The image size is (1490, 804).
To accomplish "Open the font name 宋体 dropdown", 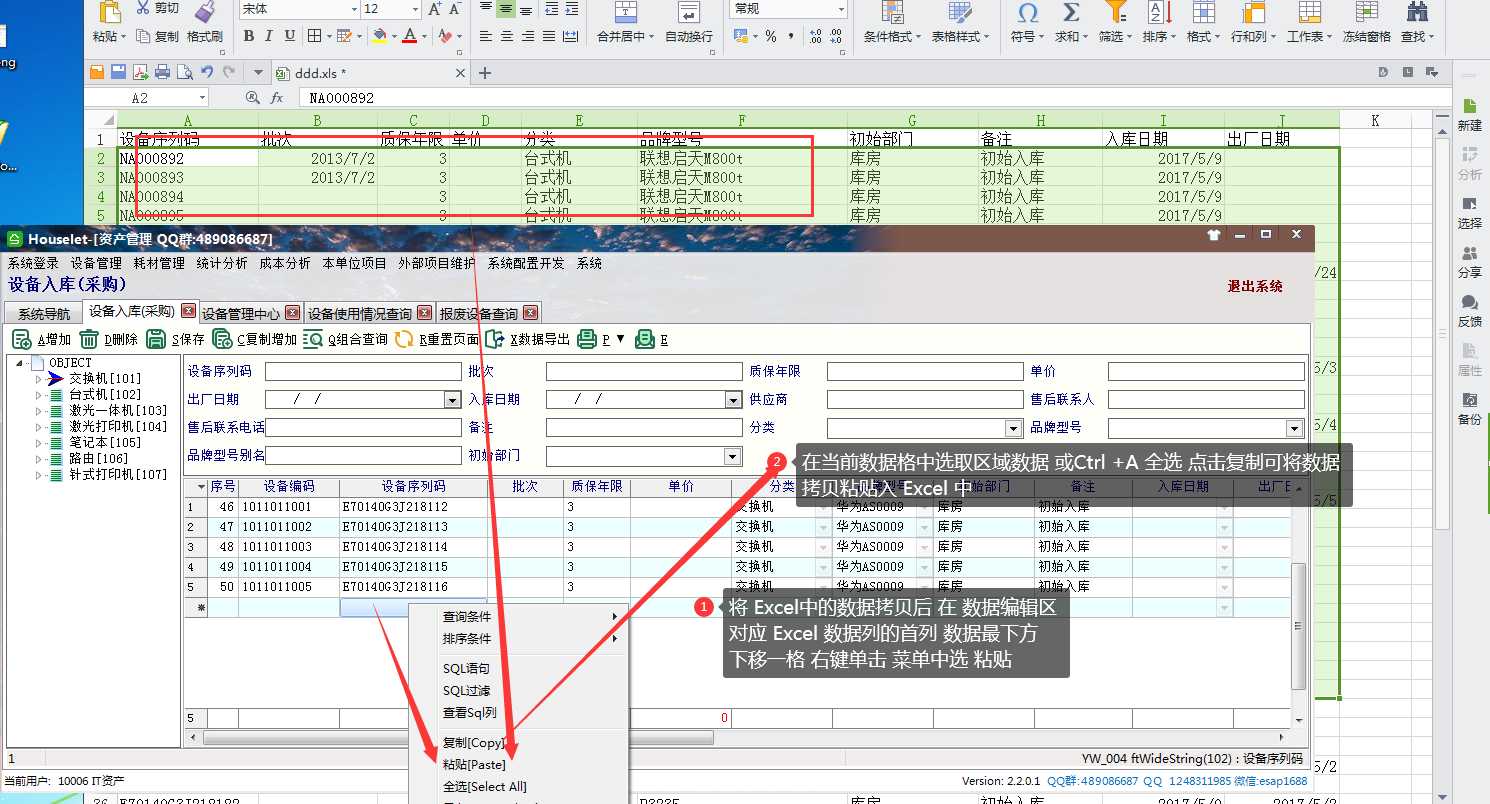I will tap(354, 9).
